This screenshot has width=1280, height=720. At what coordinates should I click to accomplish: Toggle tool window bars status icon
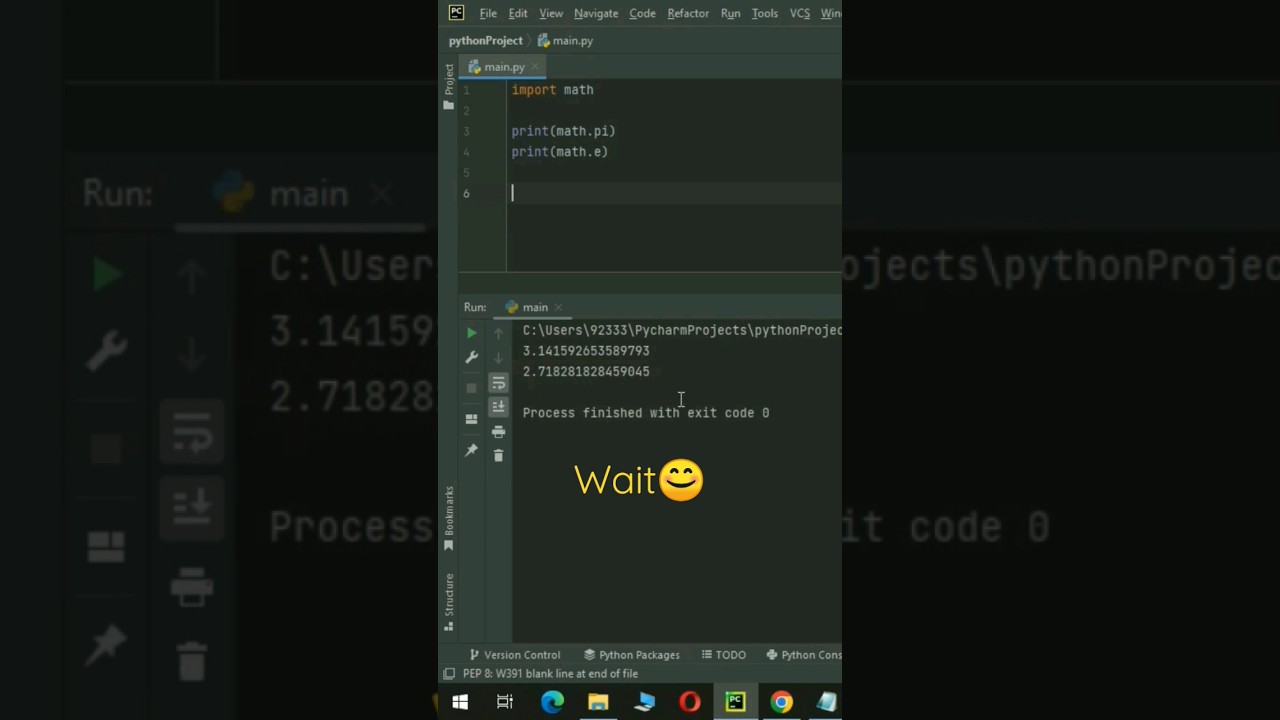pyautogui.click(x=449, y=674)
